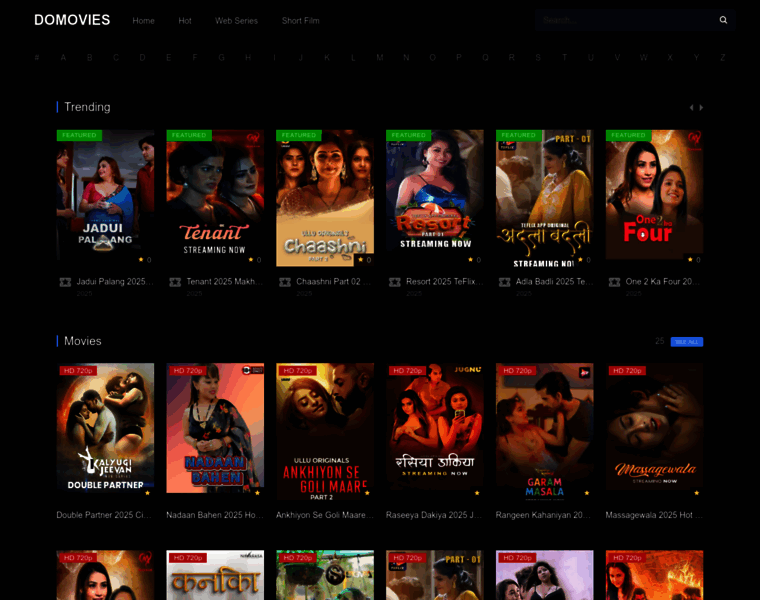This screenshot has height=600, width=760.
Task: Click the previous arrow in Trending carousel
Action: [x=692, y=108]
